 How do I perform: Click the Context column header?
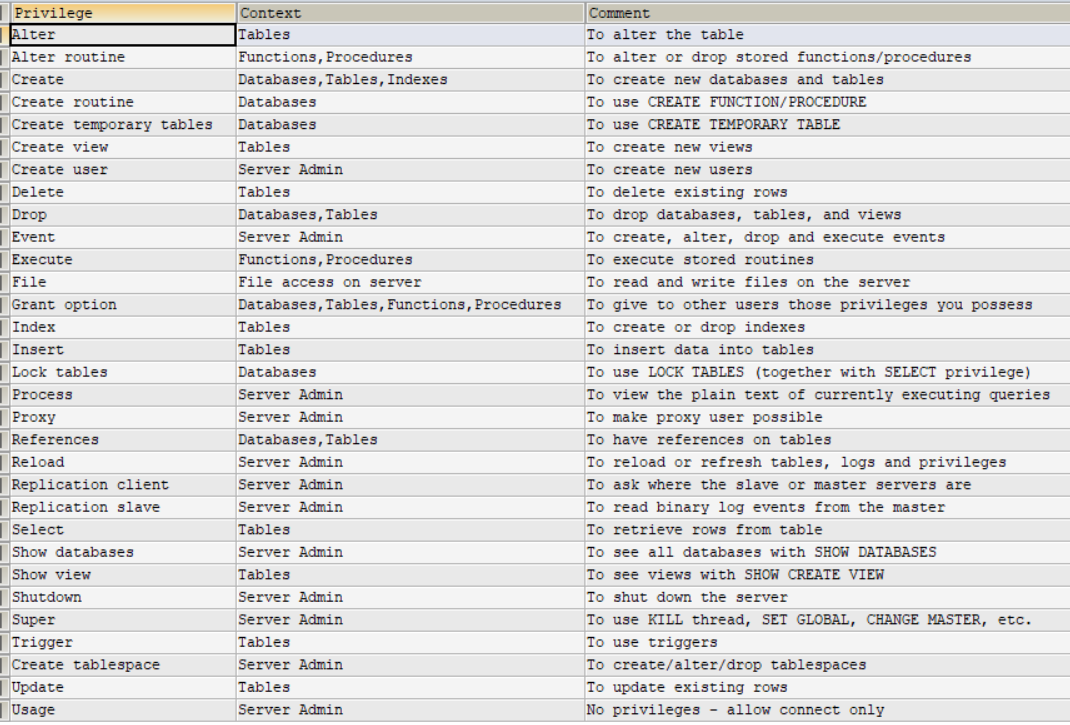coord(410,13)
